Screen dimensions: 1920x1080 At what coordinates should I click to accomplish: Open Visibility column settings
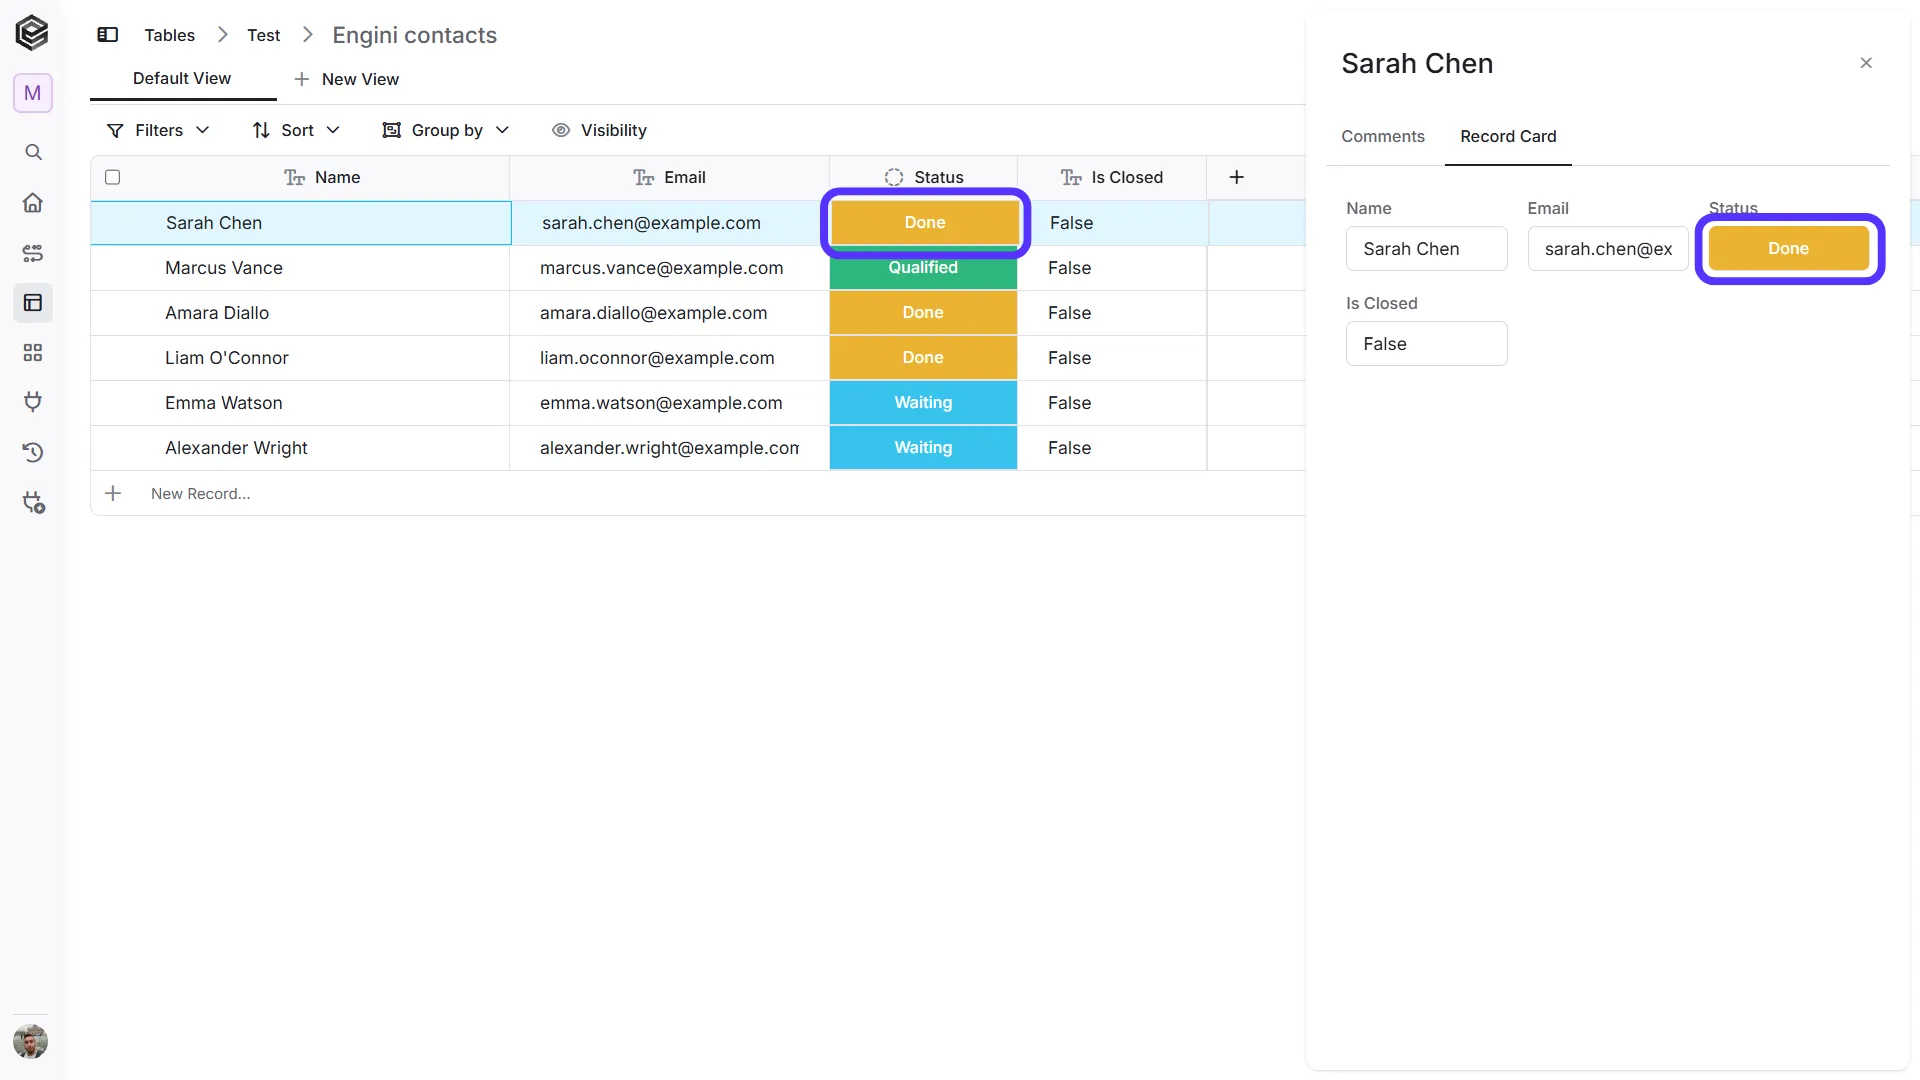coord(599,130)
